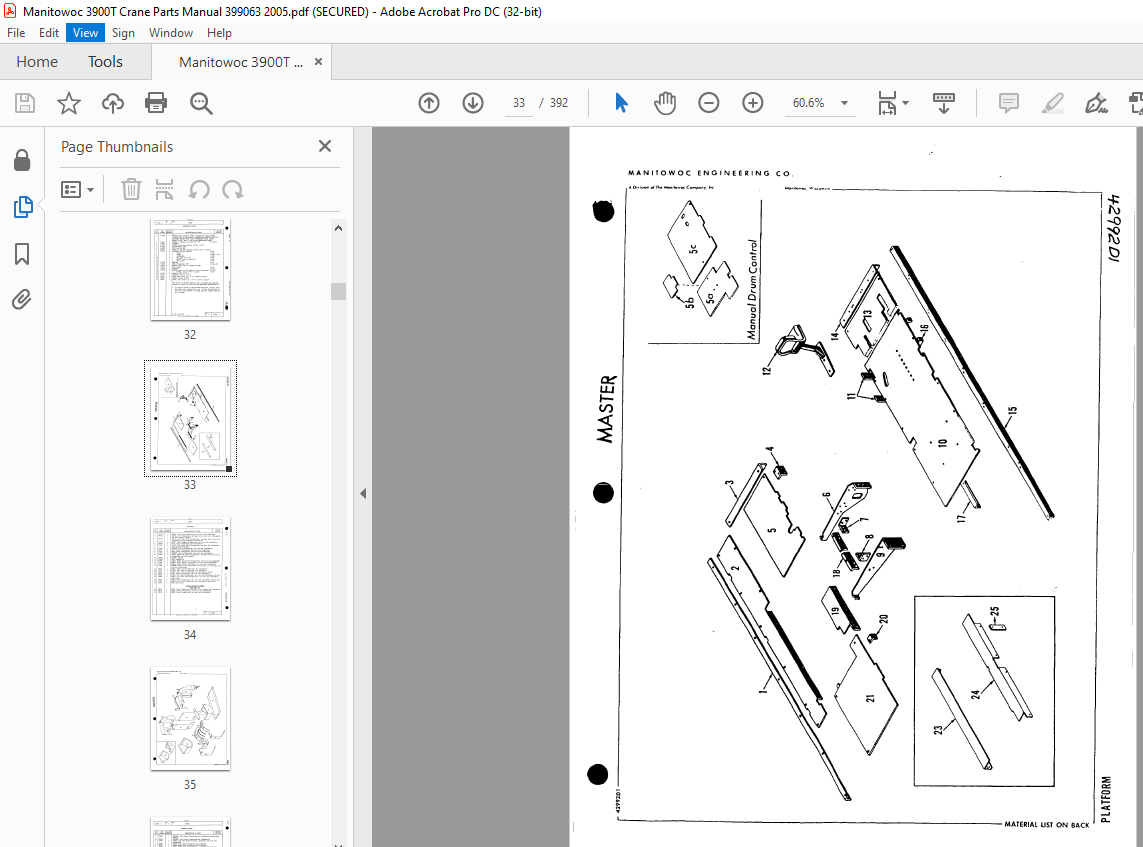Click the thumbnails panel scrollbar thumb
Image resolution: width=1143 pixels, height=847 pixels.
pos(338,291)
